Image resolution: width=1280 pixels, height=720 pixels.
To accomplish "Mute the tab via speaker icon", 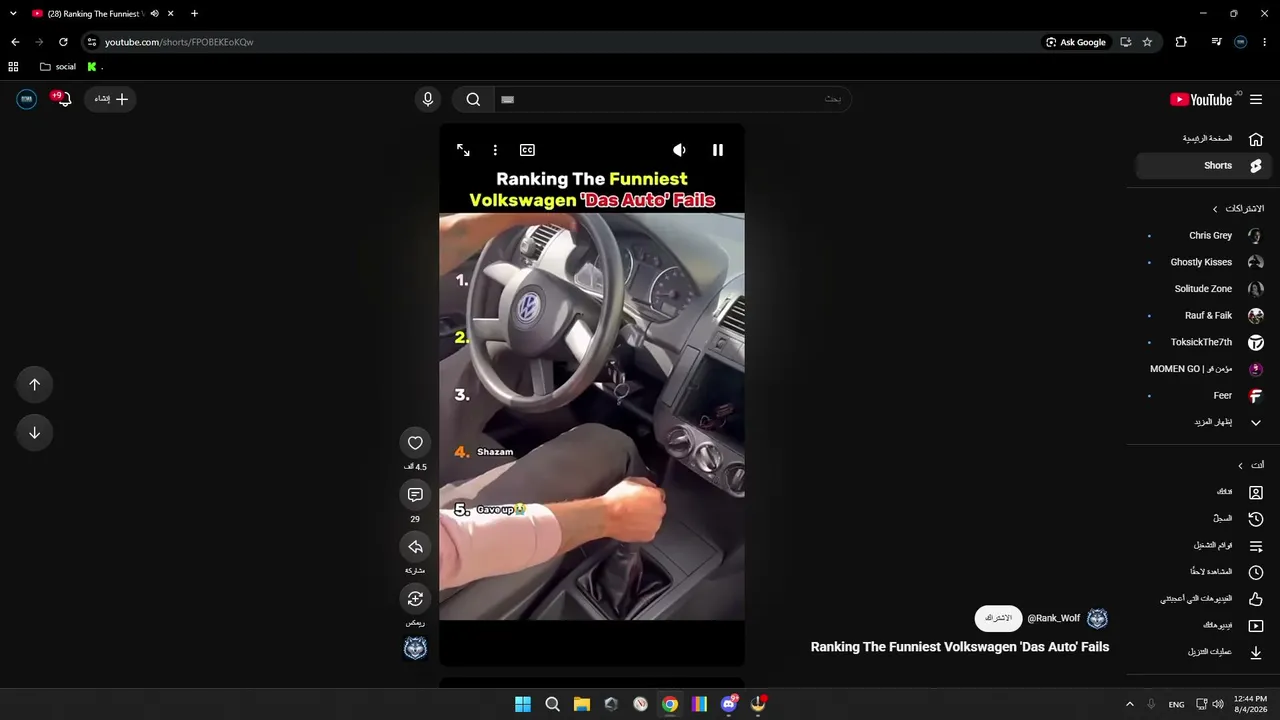I will point(155,14).
